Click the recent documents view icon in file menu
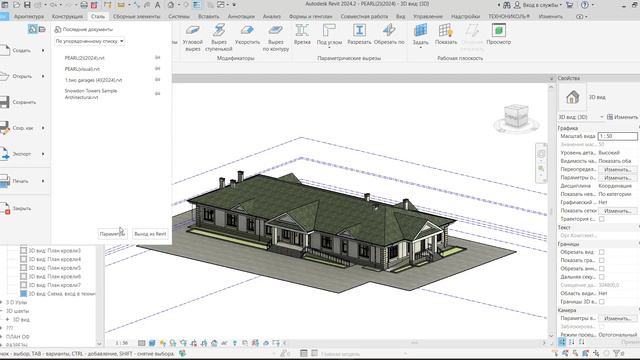Screen dimensions: 640x360 tap(32, 29)
